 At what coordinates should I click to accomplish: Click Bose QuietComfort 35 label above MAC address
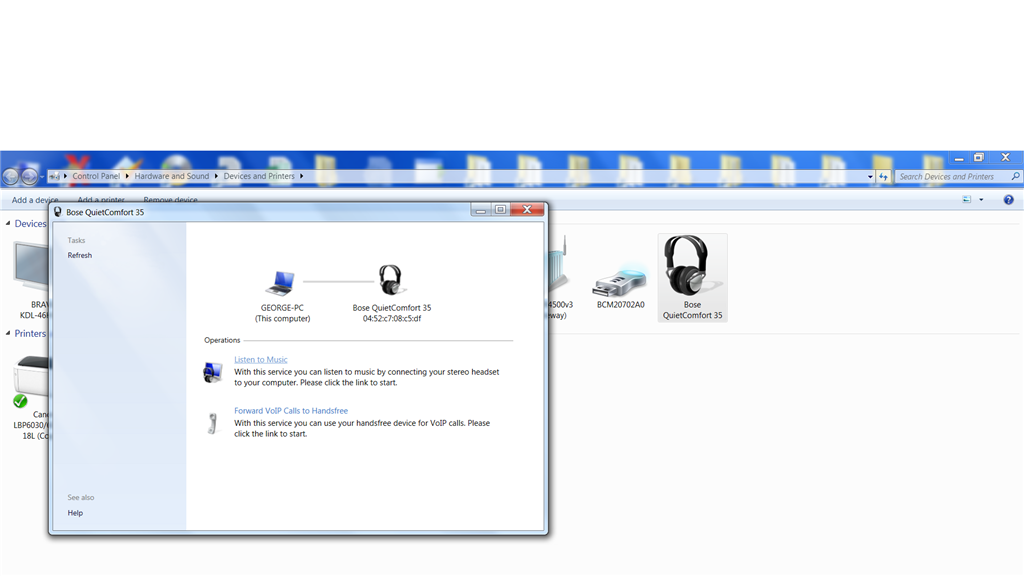pyautogui.click(x=392, y=308)
